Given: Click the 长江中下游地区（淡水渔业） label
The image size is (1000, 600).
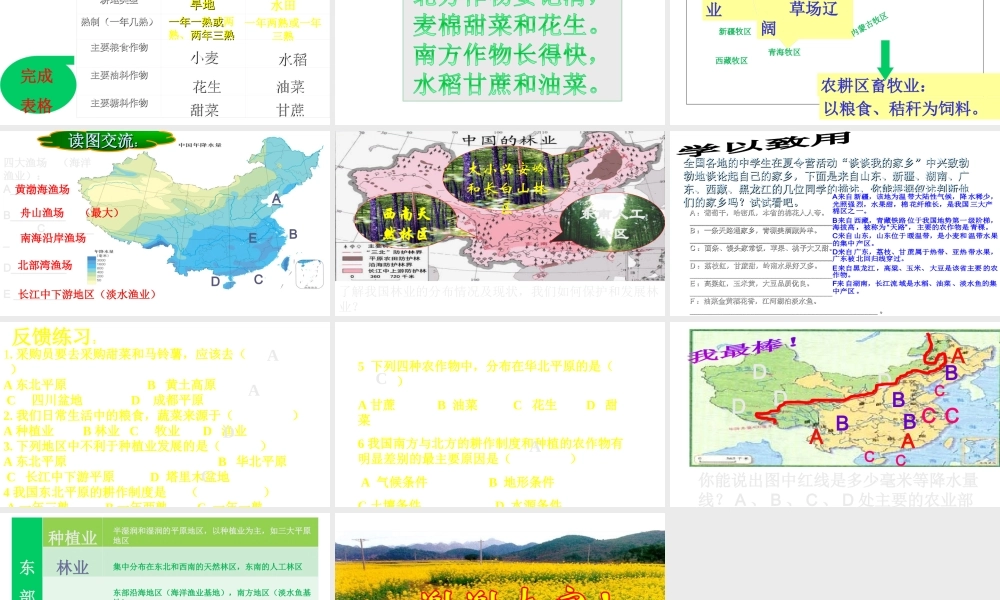Looking at the screenshot, I should click(x=87, y=295).
